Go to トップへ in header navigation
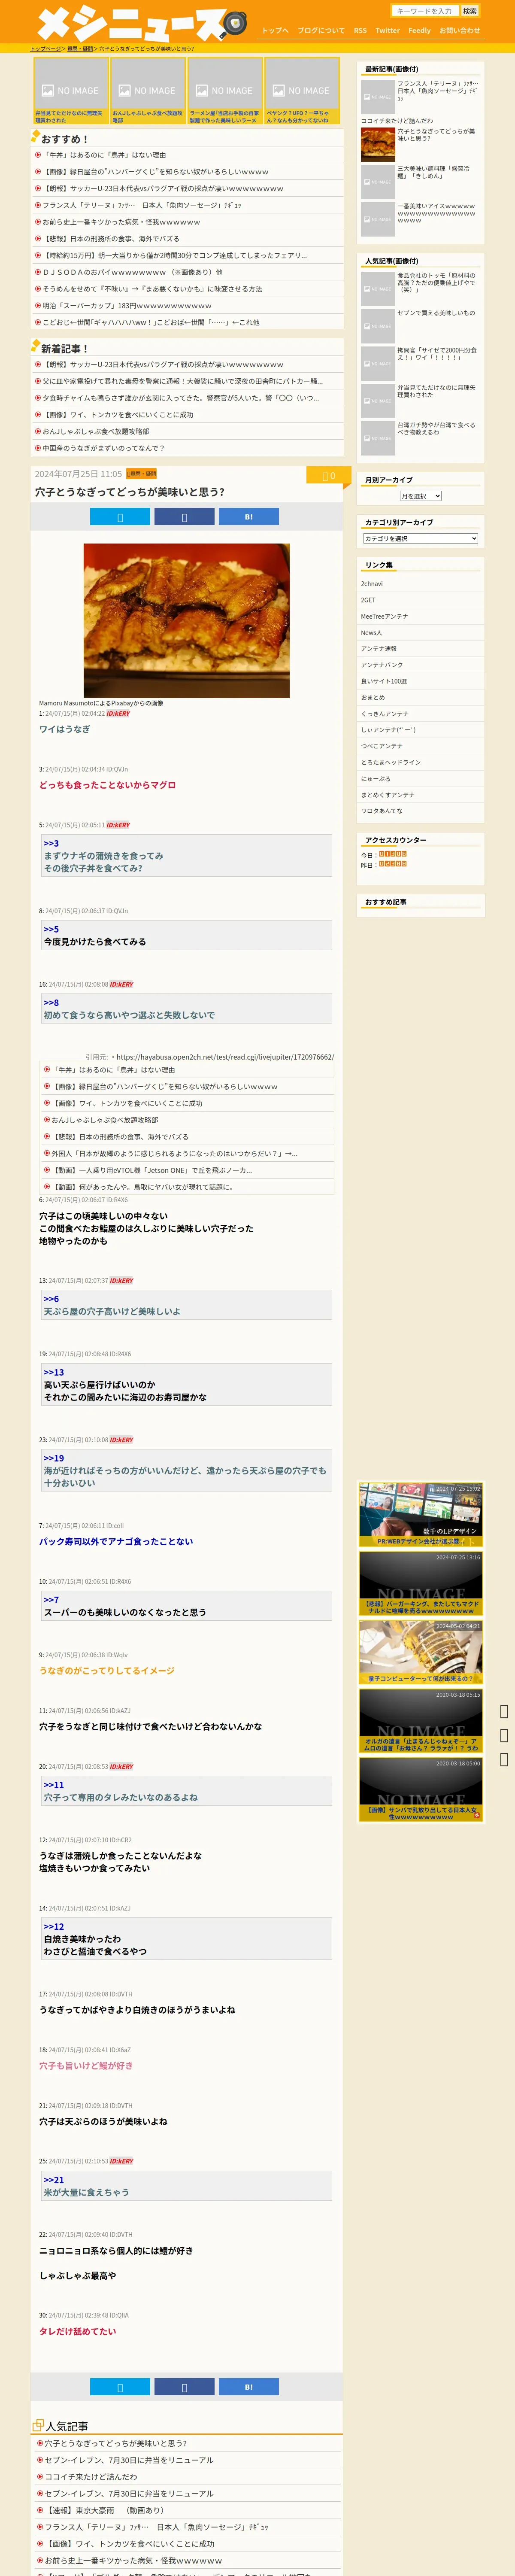515x2576 pixels. 275,31
